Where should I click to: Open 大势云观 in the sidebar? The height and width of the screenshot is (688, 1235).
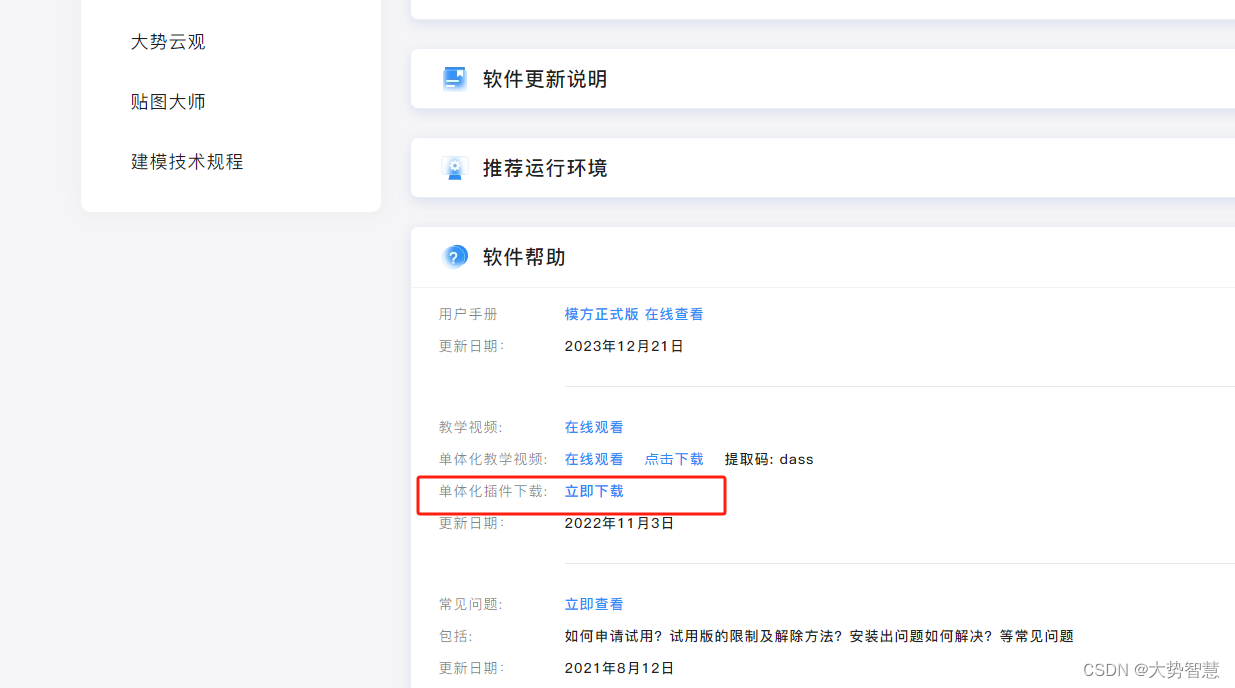(168, 42)
